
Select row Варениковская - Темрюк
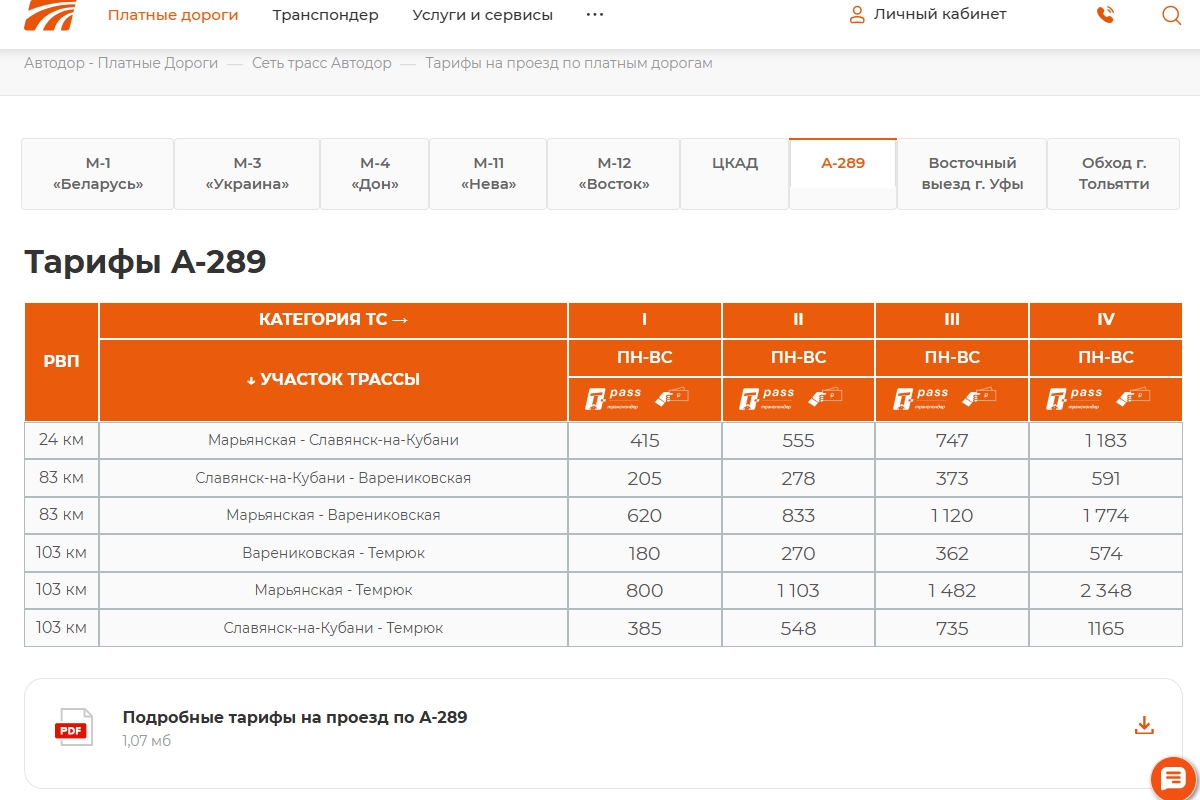pos(603,553)
